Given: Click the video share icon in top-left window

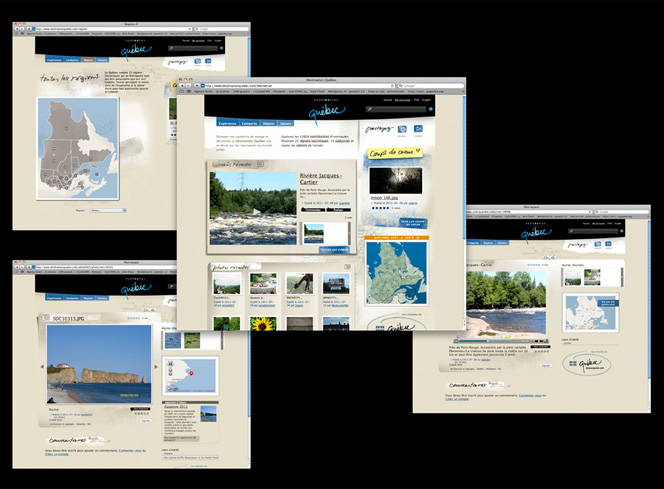Looking at the screenshot, I should coord(208,62).
